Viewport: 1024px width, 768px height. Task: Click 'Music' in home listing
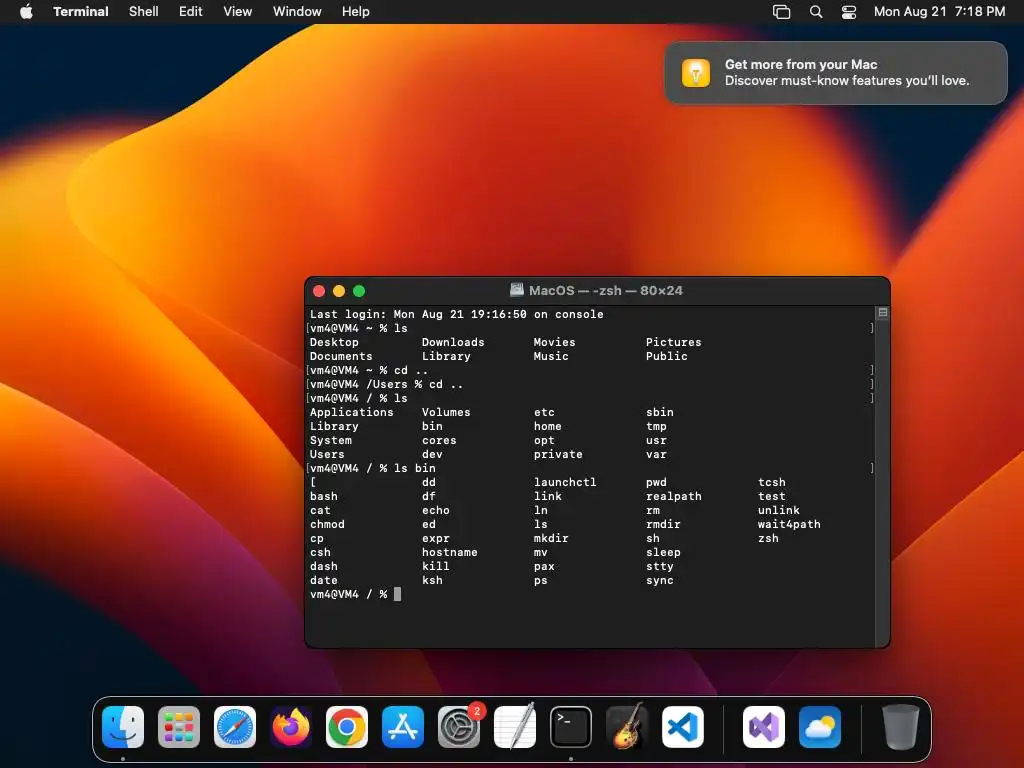tap(551, 356)
